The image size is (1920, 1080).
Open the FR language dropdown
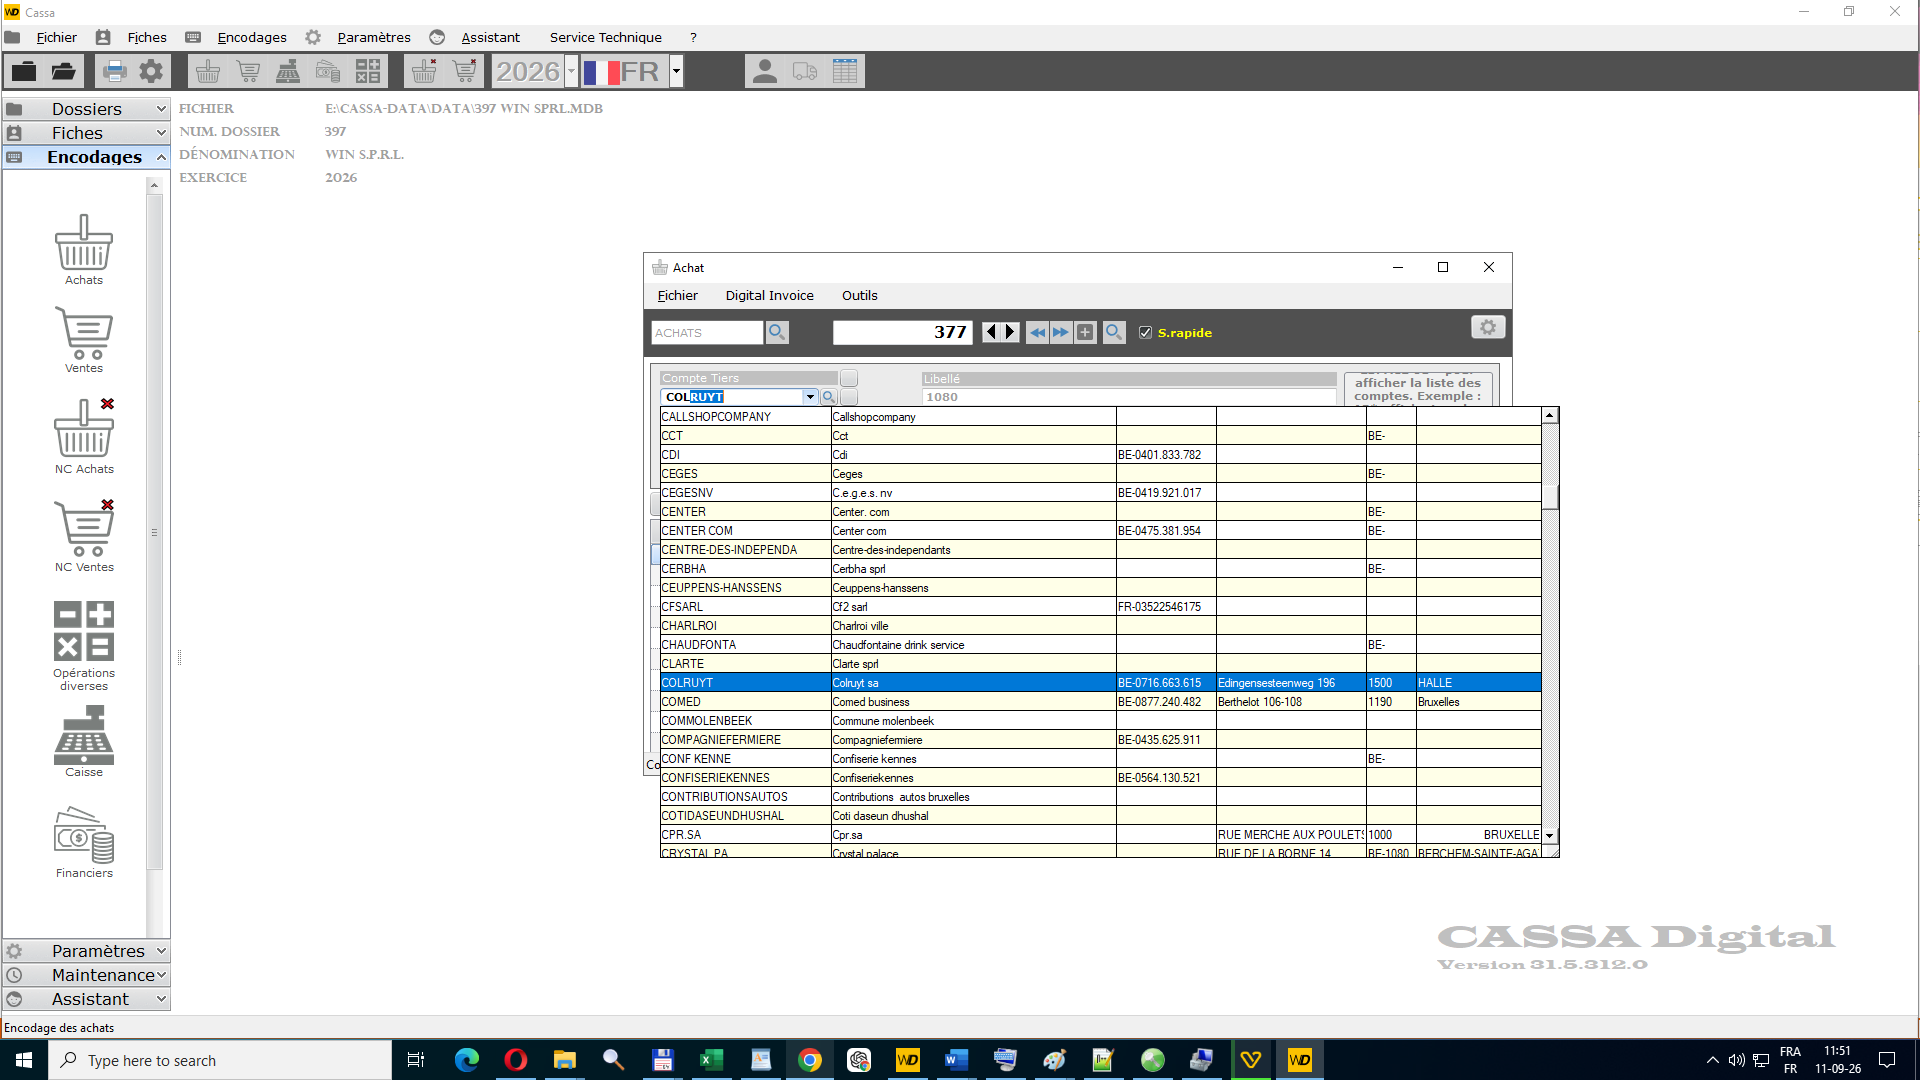click(x=677, y=71)
